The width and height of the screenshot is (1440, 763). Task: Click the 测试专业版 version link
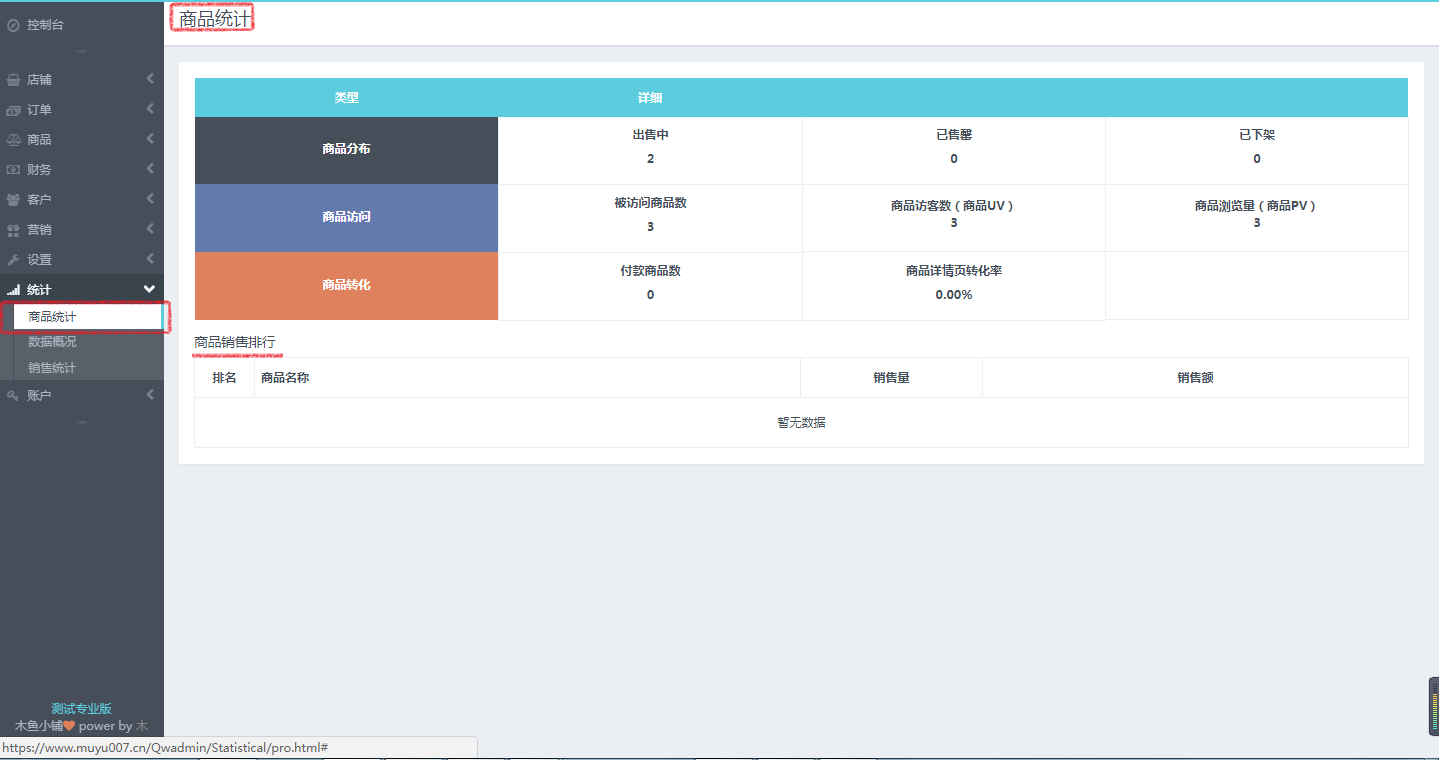tap(81, 709)
